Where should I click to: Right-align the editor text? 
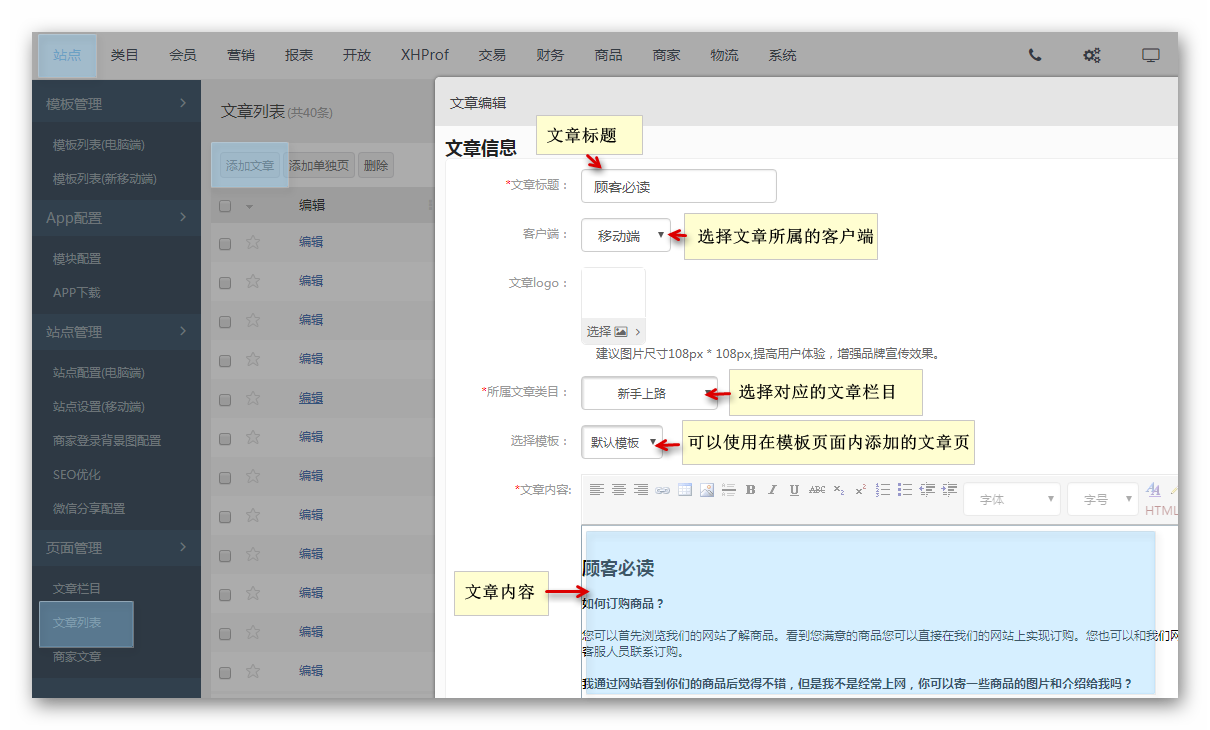(x=641, y=490)
